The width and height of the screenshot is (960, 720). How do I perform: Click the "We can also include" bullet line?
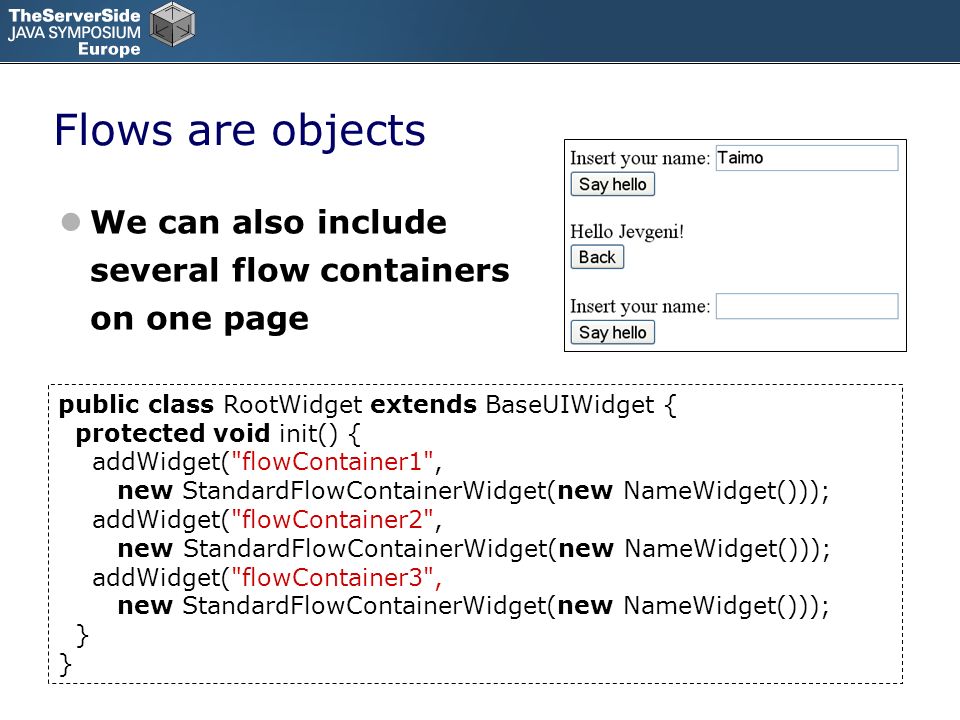(269, 222)
